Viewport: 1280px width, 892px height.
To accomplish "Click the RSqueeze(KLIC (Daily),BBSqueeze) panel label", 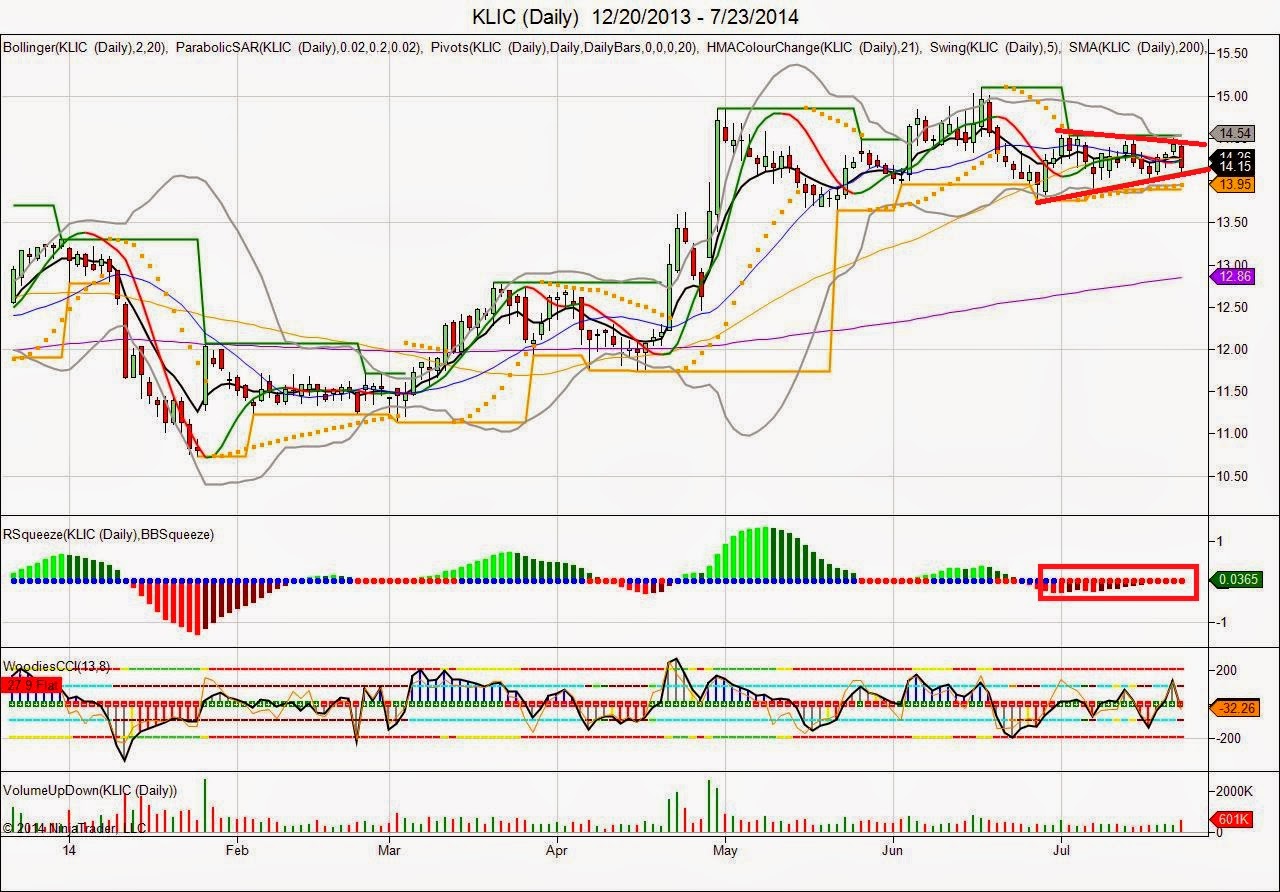I will click(109, 534).
